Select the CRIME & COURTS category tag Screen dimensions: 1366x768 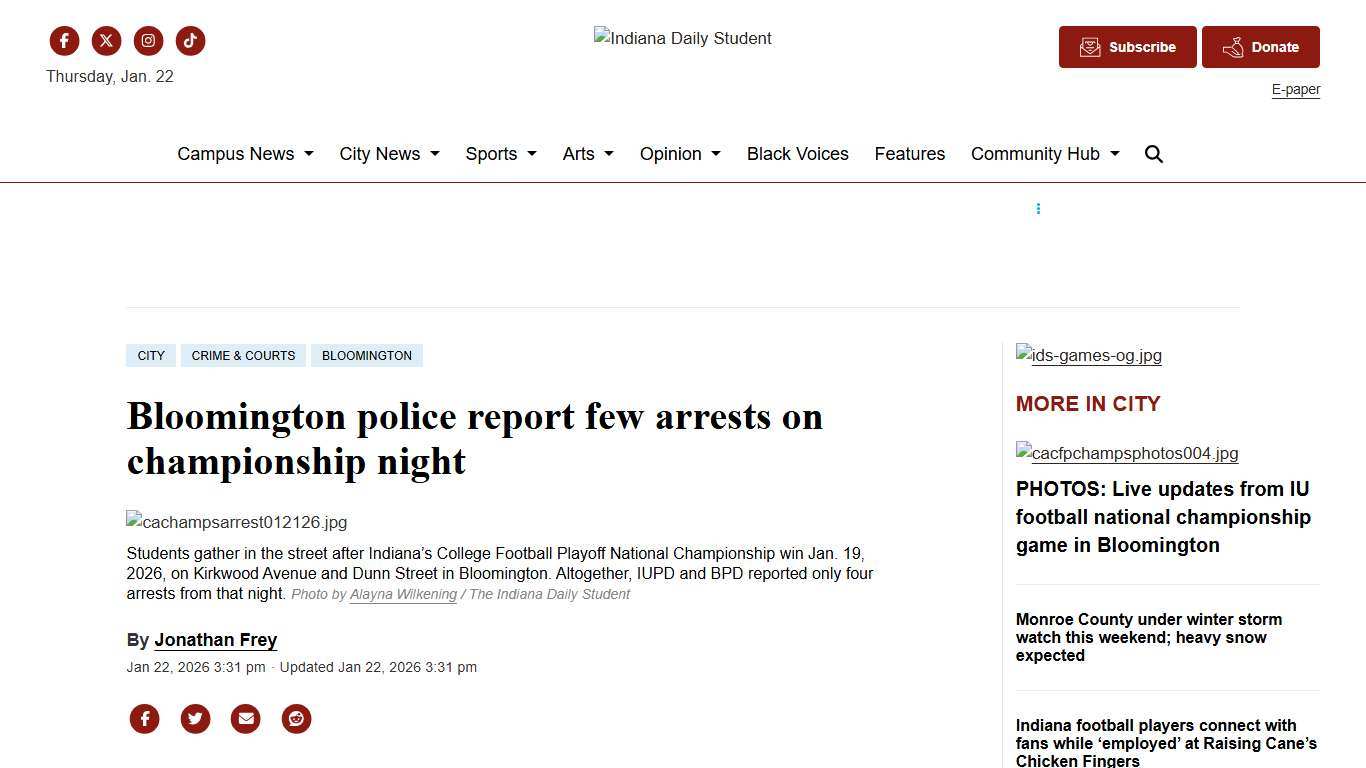pyautogui.click(x=243, y=355)
